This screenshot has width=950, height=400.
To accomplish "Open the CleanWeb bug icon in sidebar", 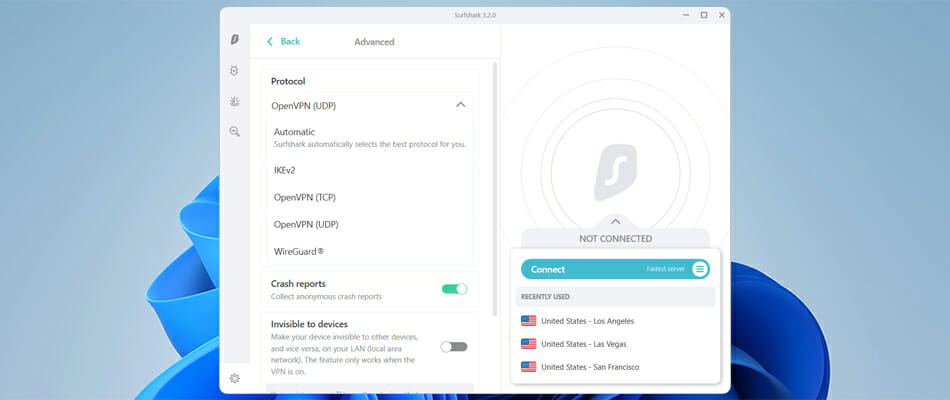I will (x=234, y=70).
